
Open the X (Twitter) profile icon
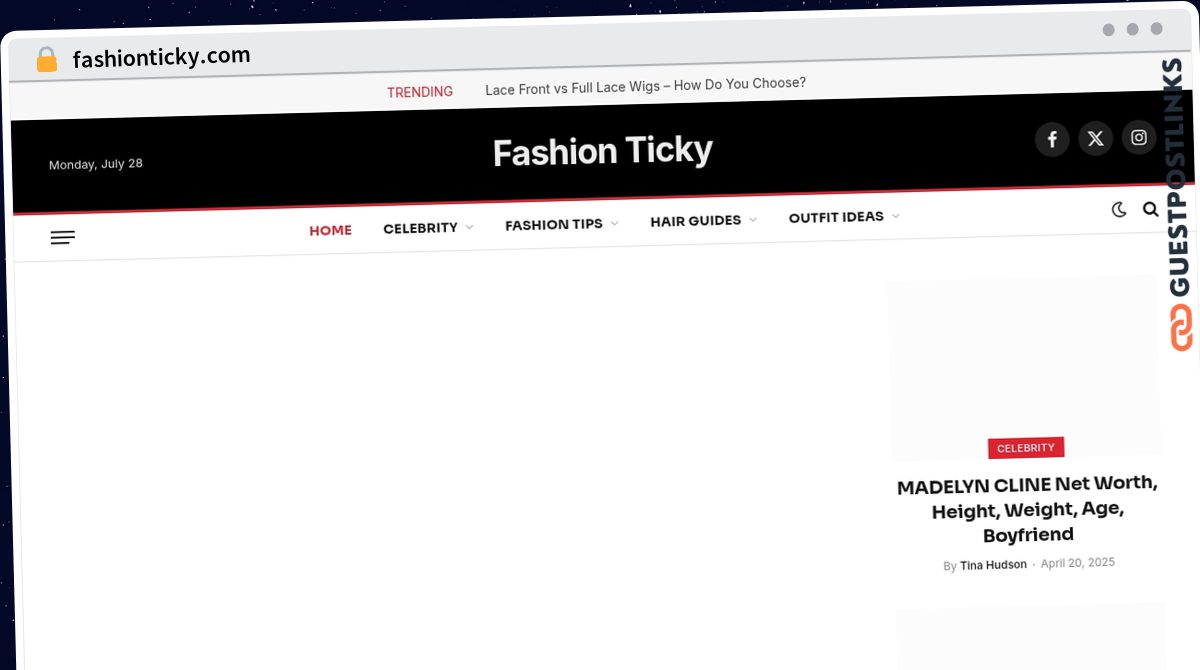tap(1096, 139)
